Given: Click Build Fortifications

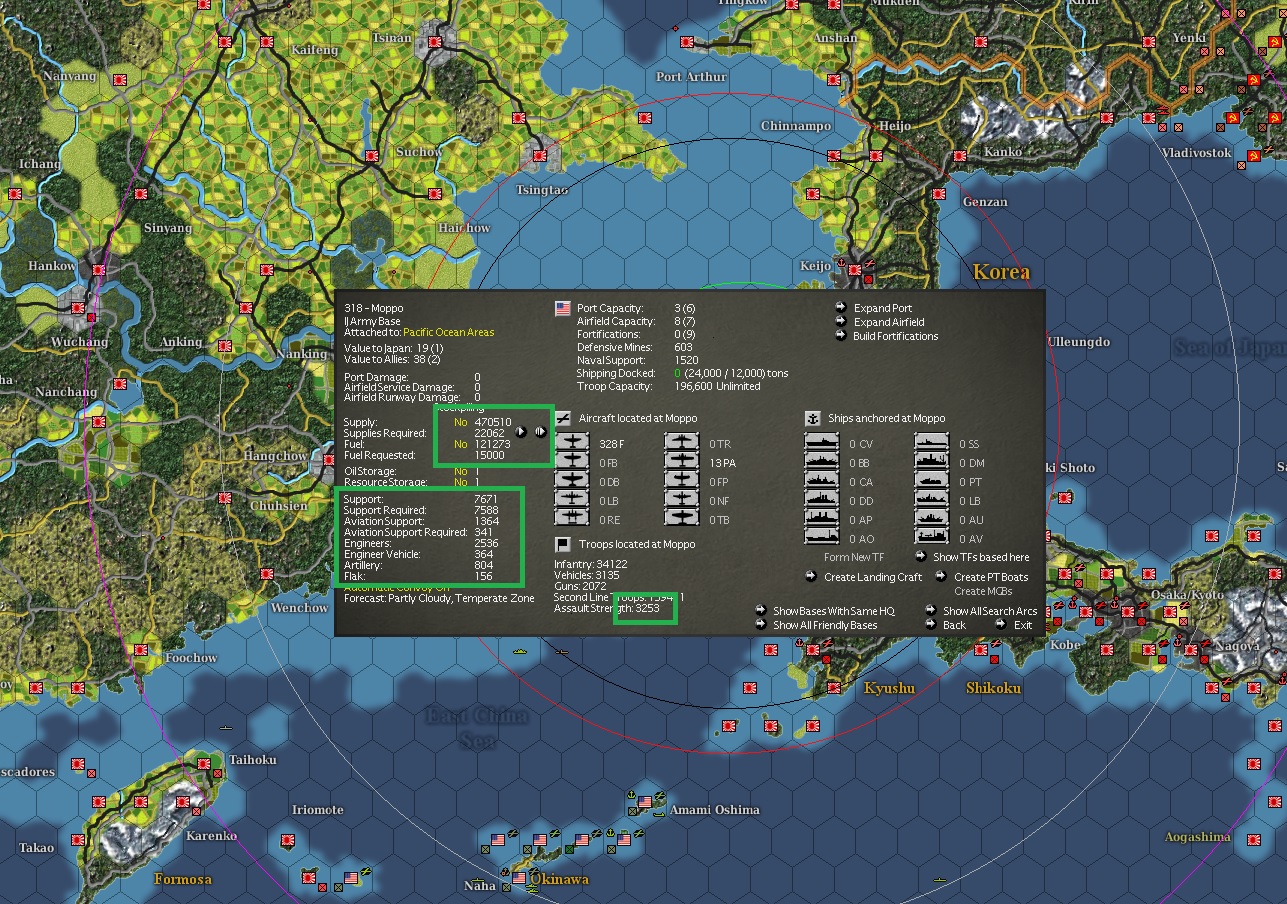Looking at the screenshot, I should point(896,336).
